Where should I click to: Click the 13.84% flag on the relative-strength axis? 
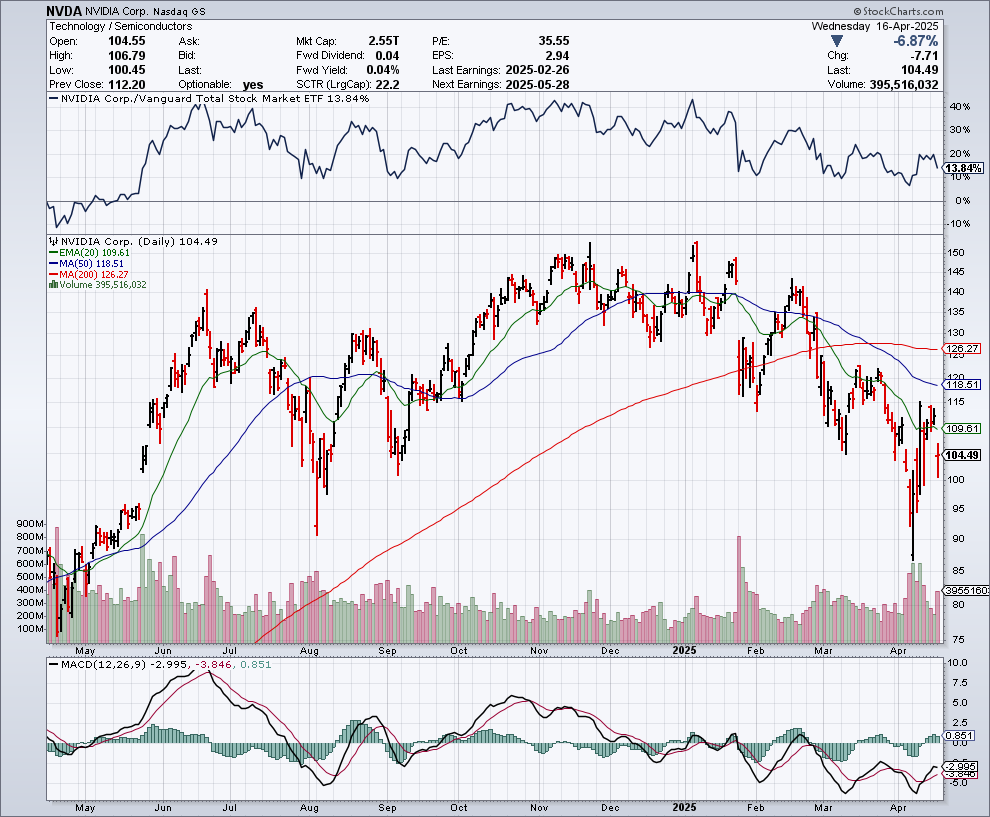[x=963, y=168]
